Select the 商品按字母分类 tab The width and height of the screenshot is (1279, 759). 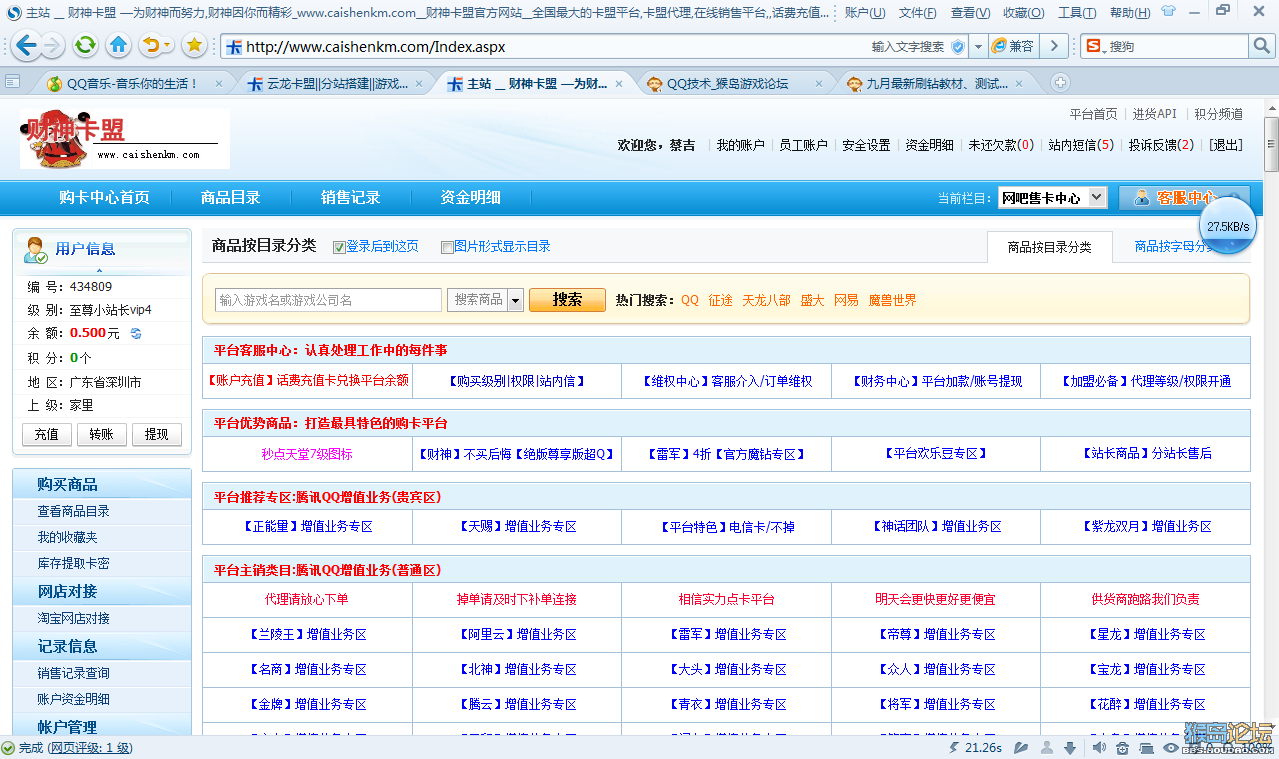[1175, 247]
